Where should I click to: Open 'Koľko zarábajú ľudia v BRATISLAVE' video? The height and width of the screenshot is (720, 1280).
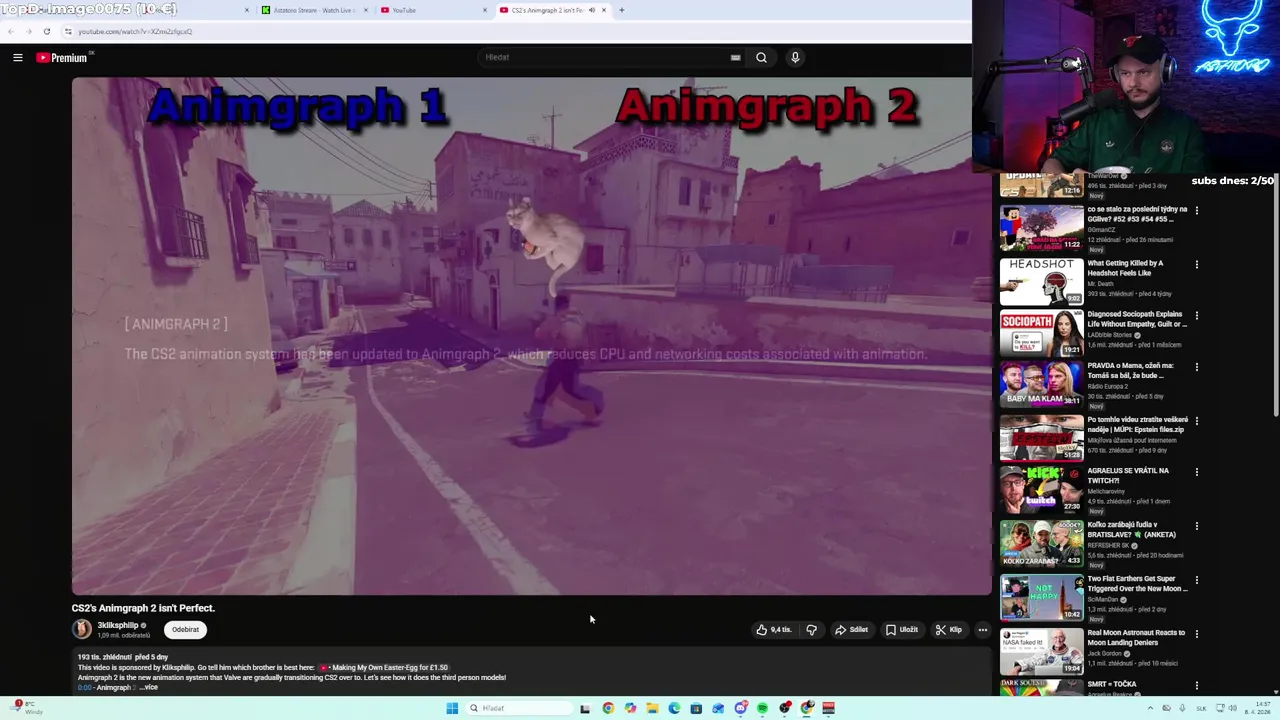click(x=1042, y=543)
